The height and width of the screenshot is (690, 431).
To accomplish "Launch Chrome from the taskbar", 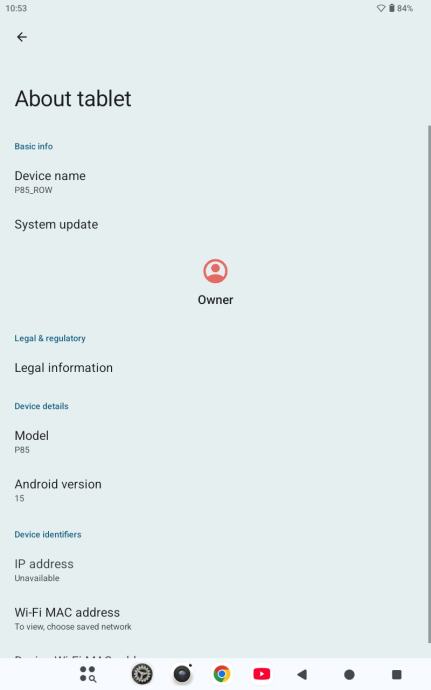I will pos(222,674).
